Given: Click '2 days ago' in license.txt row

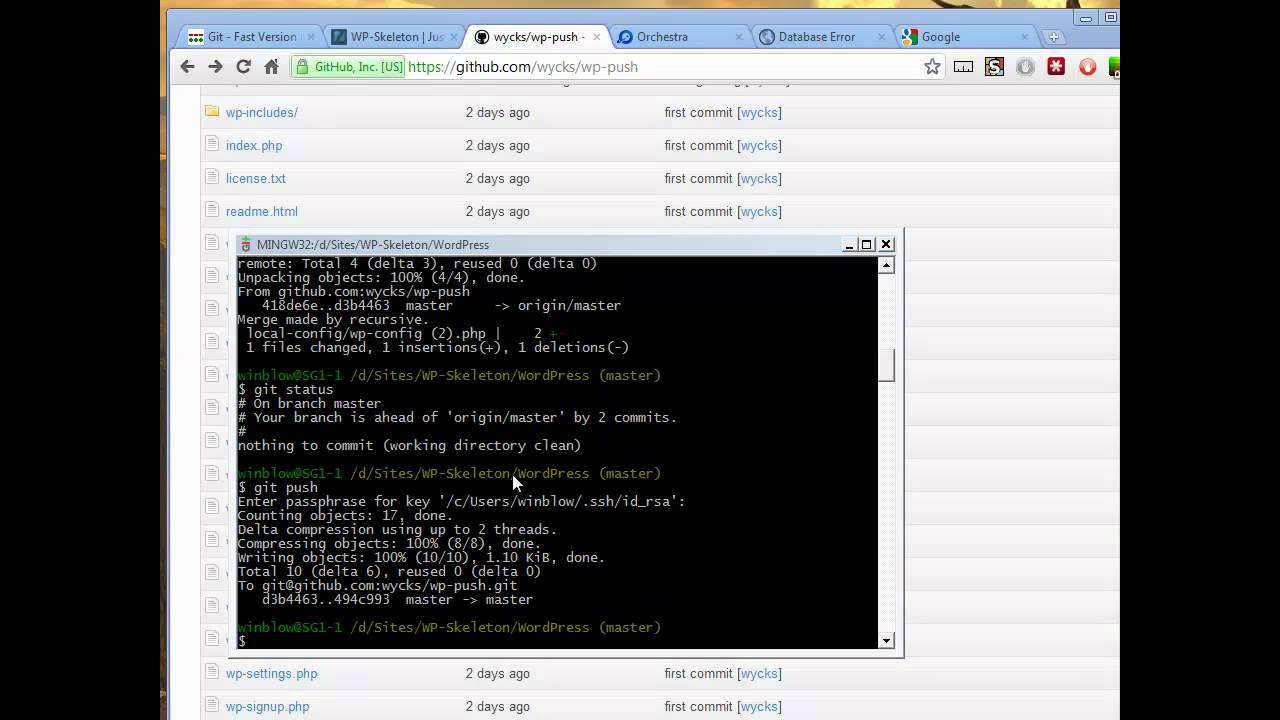Looking at the screenshot, I should point(498,178).
